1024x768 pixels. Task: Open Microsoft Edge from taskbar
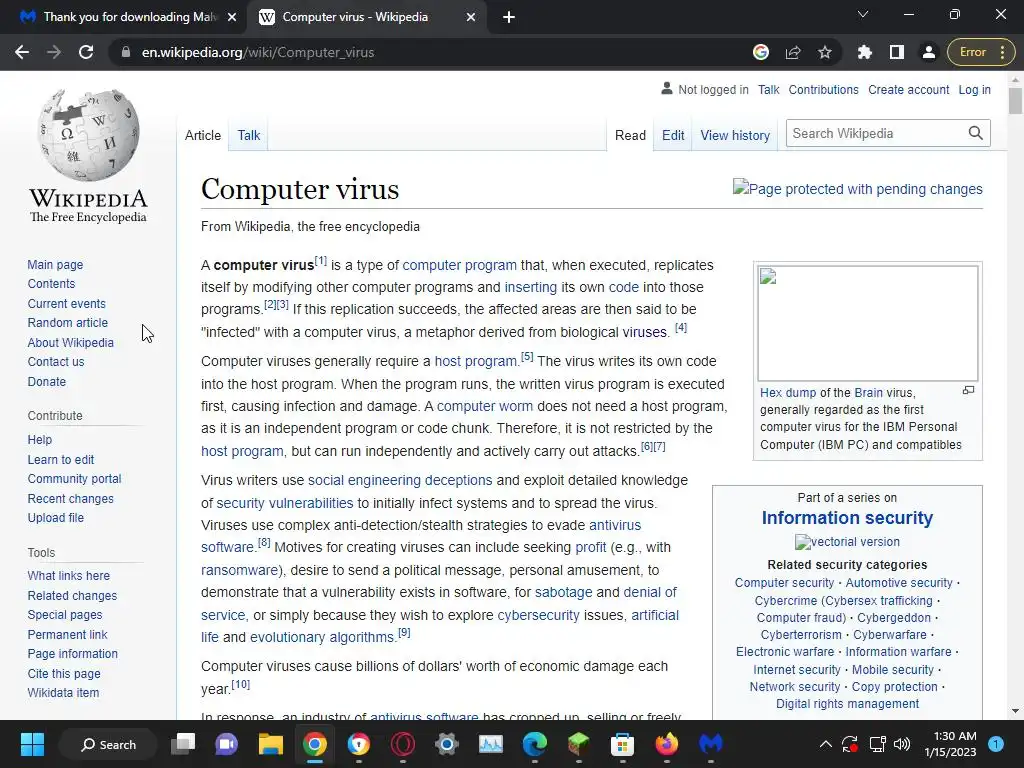(534, 744)
